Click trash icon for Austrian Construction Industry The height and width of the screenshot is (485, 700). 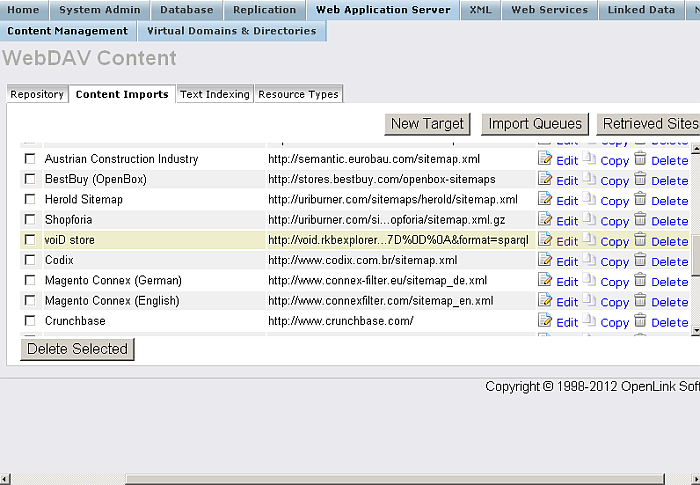640,158
